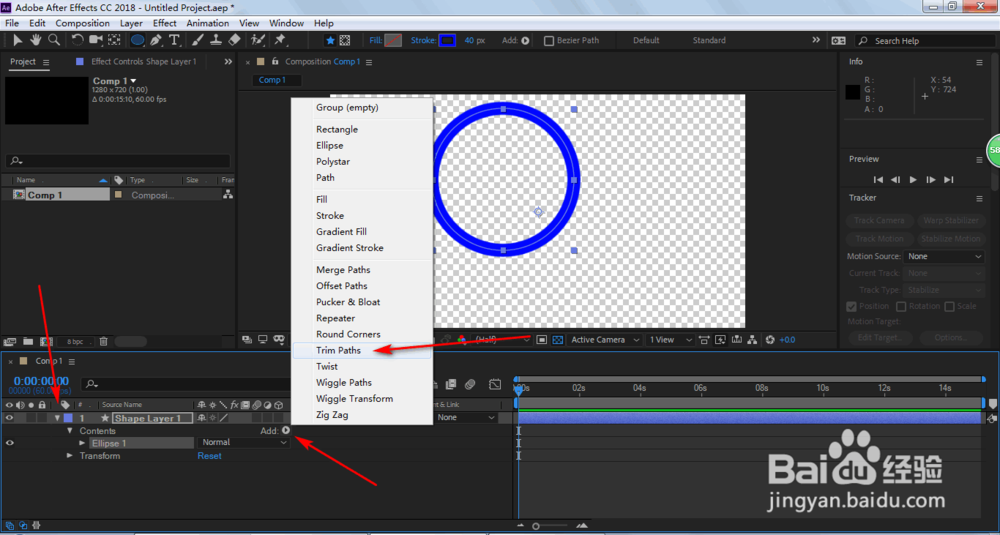This screenshot has width=1000, height=535.
Task: Toggle Tool Creates Shape star button
Action: [330, 40]
